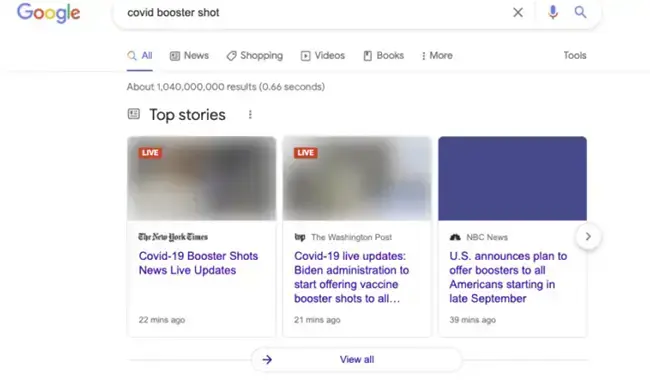Switch to the Videos tab
The image size is (650, 390).
[323, 56]
